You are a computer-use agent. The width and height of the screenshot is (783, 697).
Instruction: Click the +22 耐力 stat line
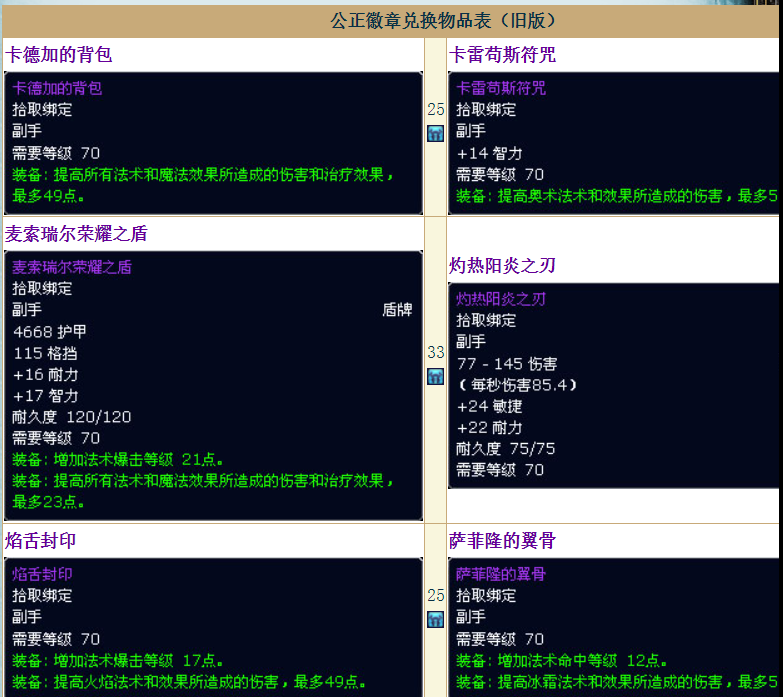tap(489, 428)
